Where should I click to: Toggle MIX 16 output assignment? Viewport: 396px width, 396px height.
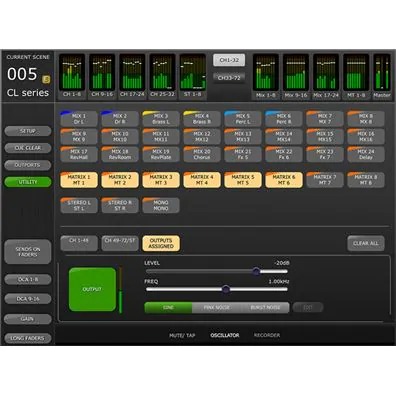pos(366,137)
